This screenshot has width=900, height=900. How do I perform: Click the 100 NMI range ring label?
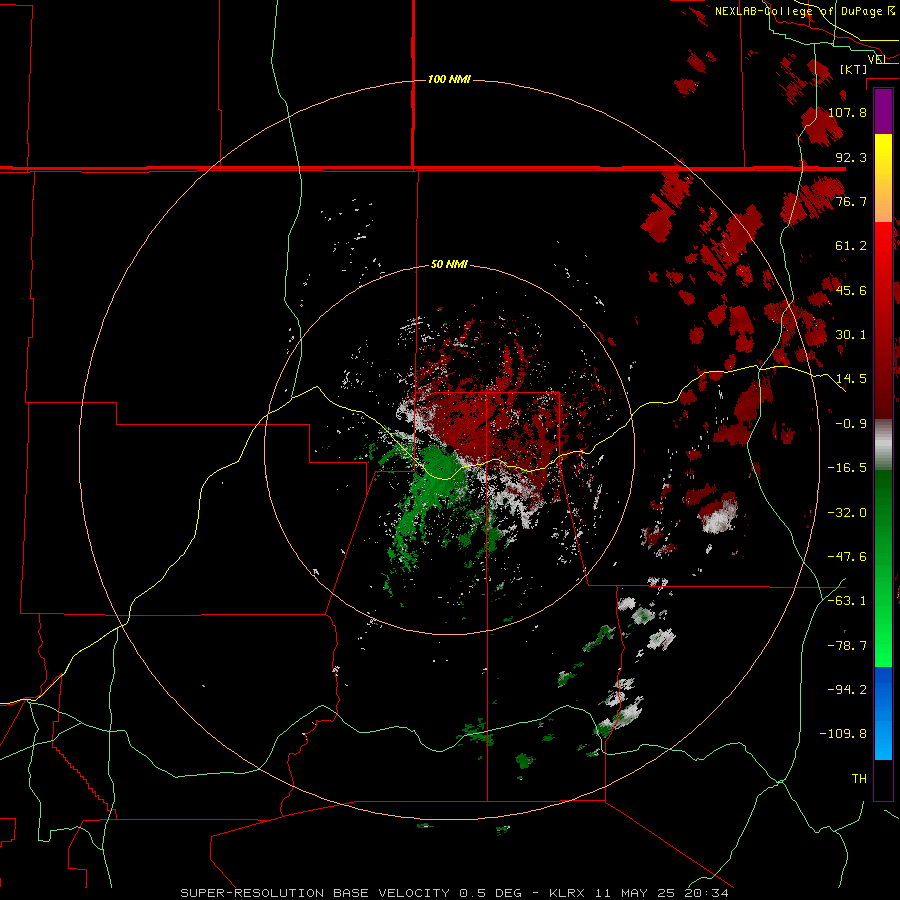pyautogui.click(x=449, y=79)
